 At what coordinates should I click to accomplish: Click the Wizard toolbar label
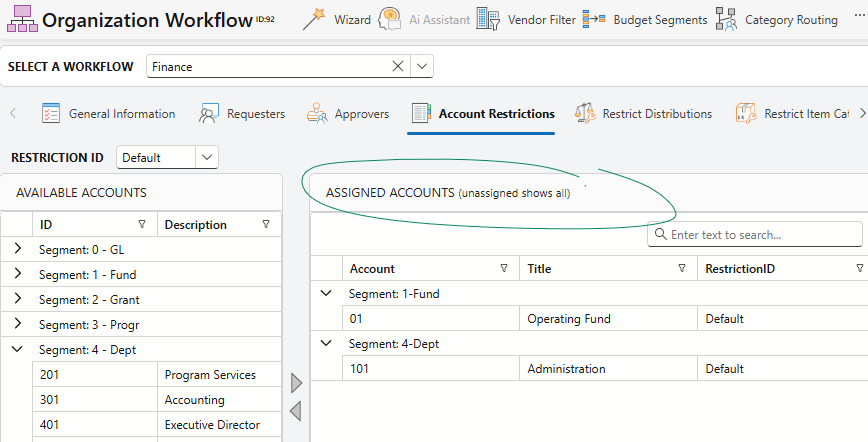tap(352, 20)
